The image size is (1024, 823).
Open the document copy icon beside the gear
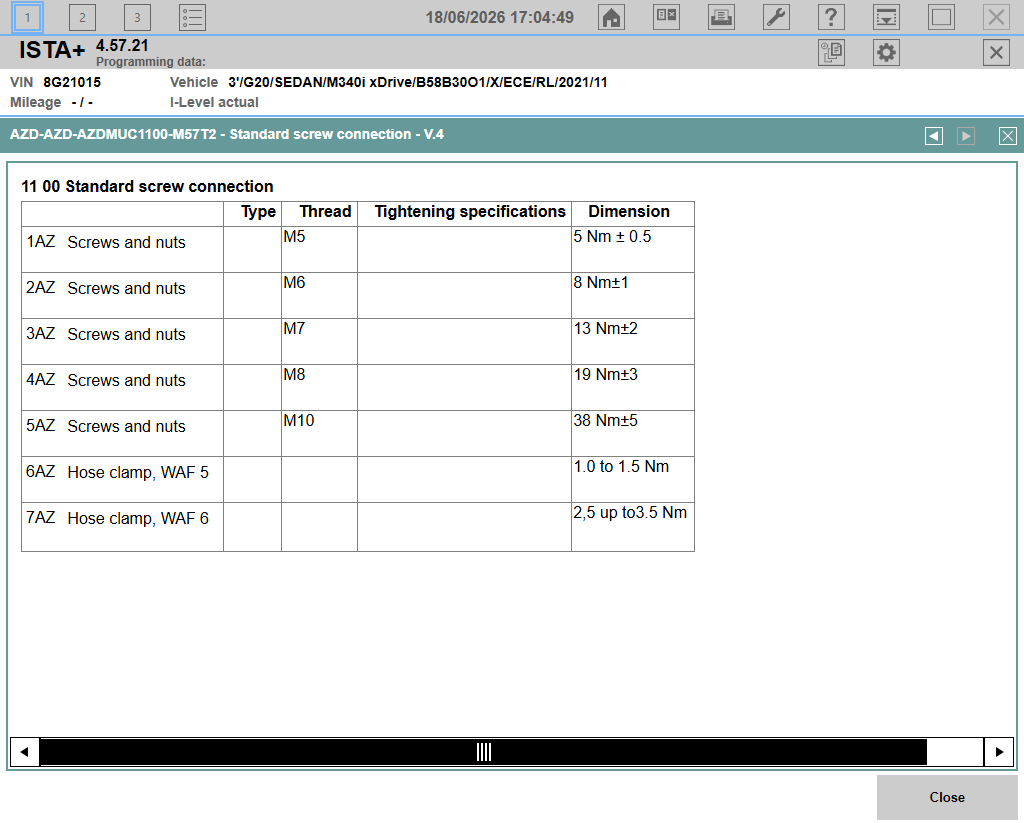(x=831, y=52)
